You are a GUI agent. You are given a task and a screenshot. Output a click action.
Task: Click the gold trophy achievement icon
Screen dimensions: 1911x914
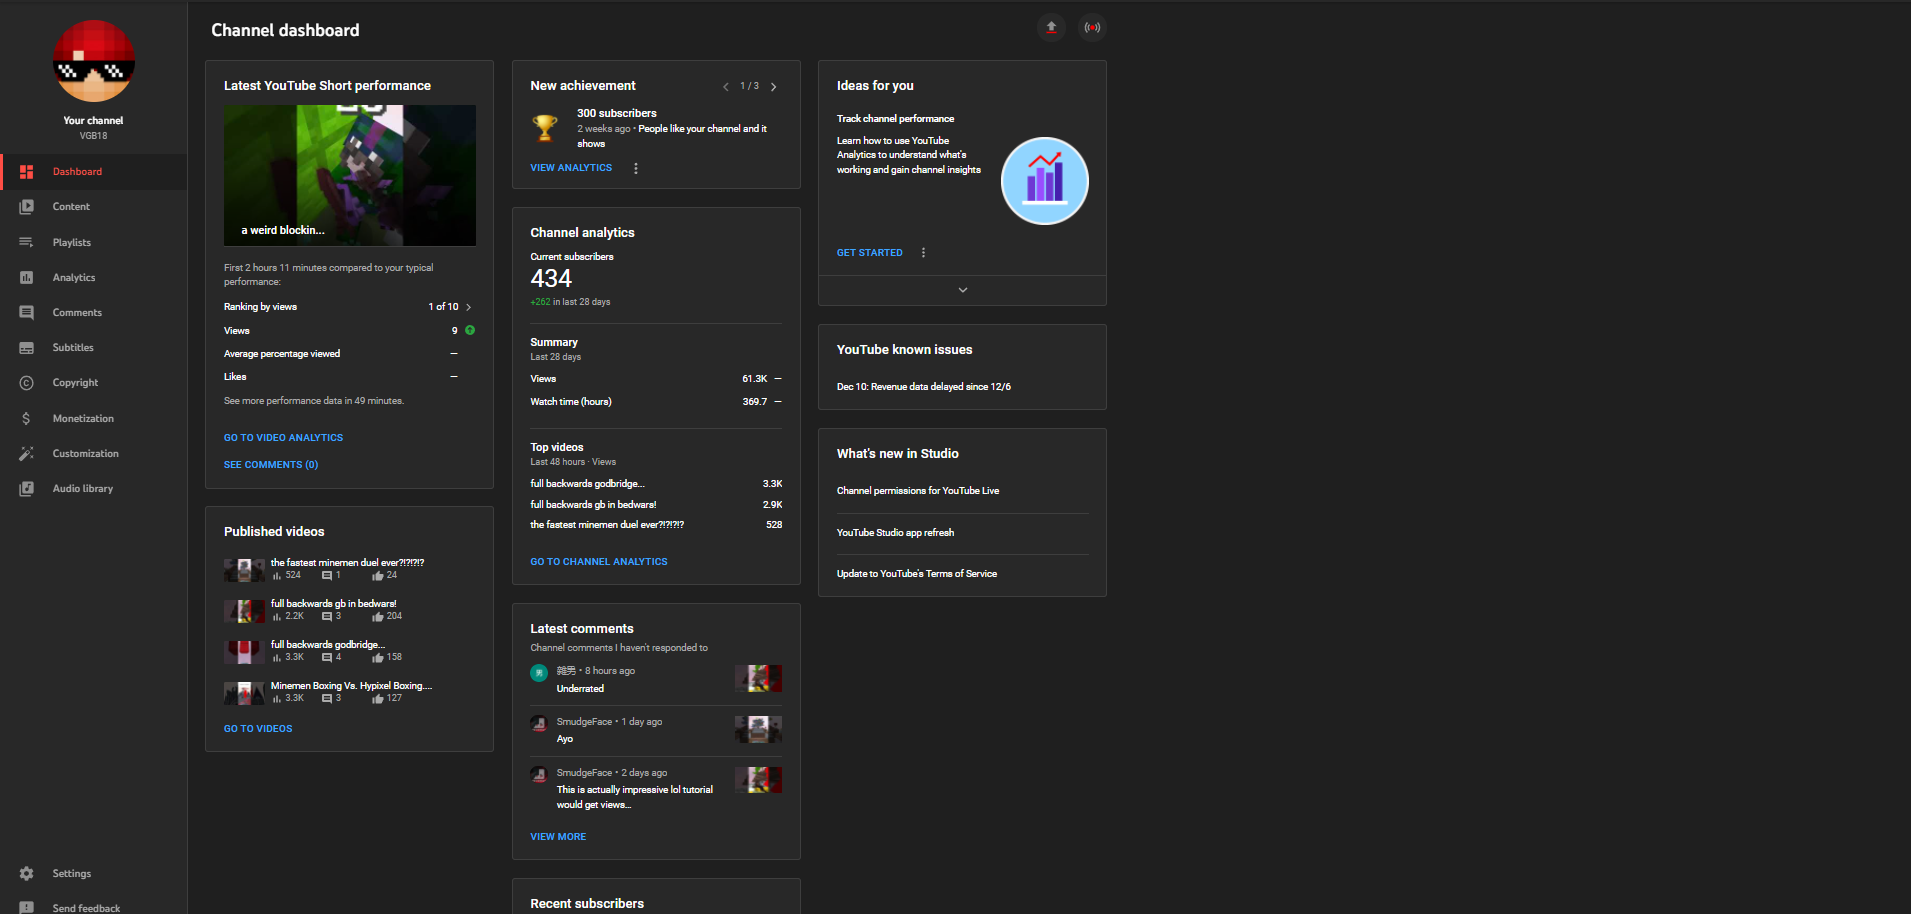point(545,128)
